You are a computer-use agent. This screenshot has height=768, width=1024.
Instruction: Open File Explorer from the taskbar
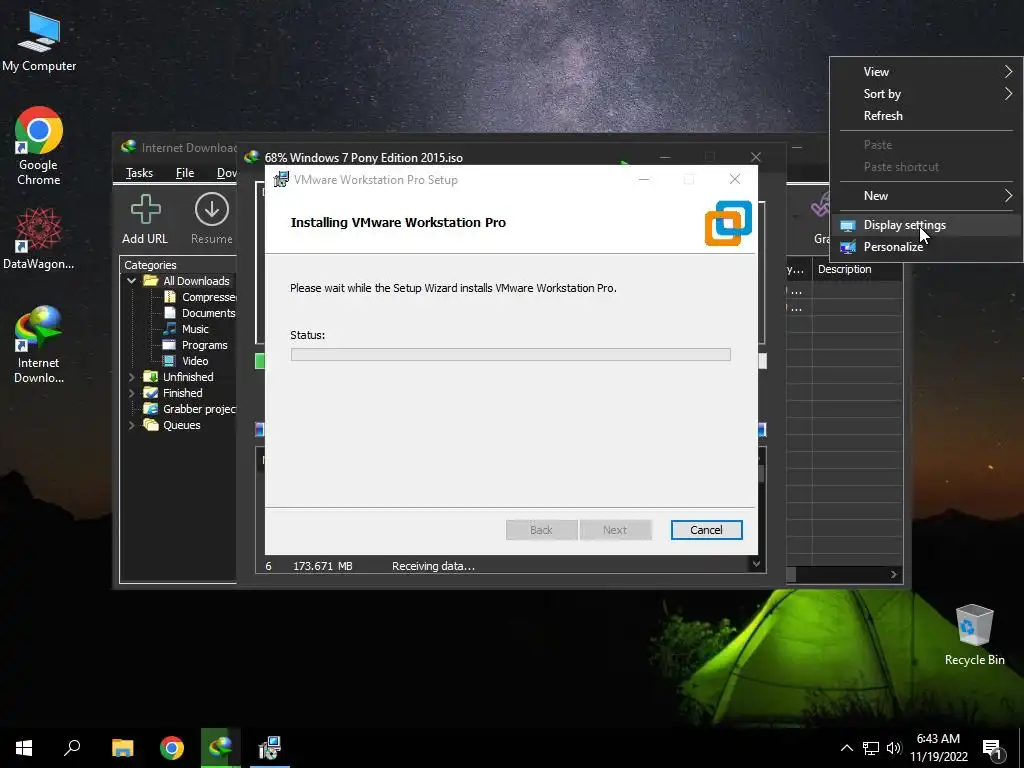pyautogui.click(x=122, y=748)
